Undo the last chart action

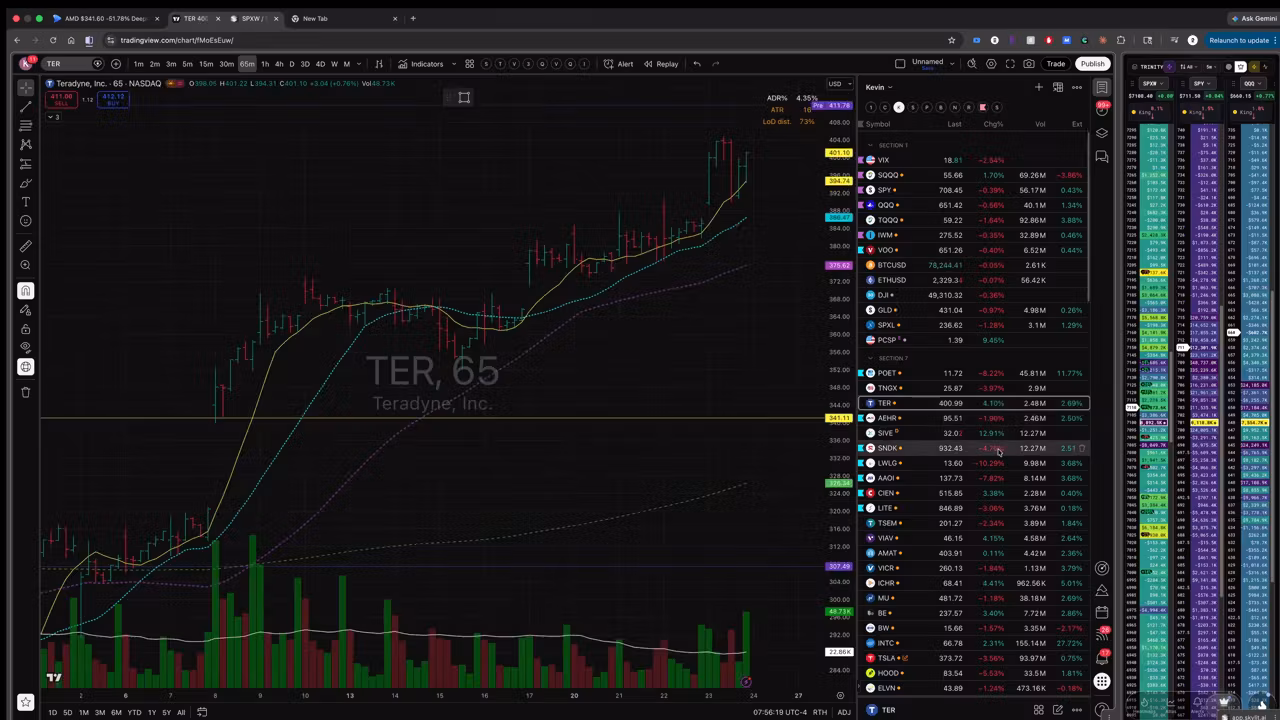pos(697,64)
